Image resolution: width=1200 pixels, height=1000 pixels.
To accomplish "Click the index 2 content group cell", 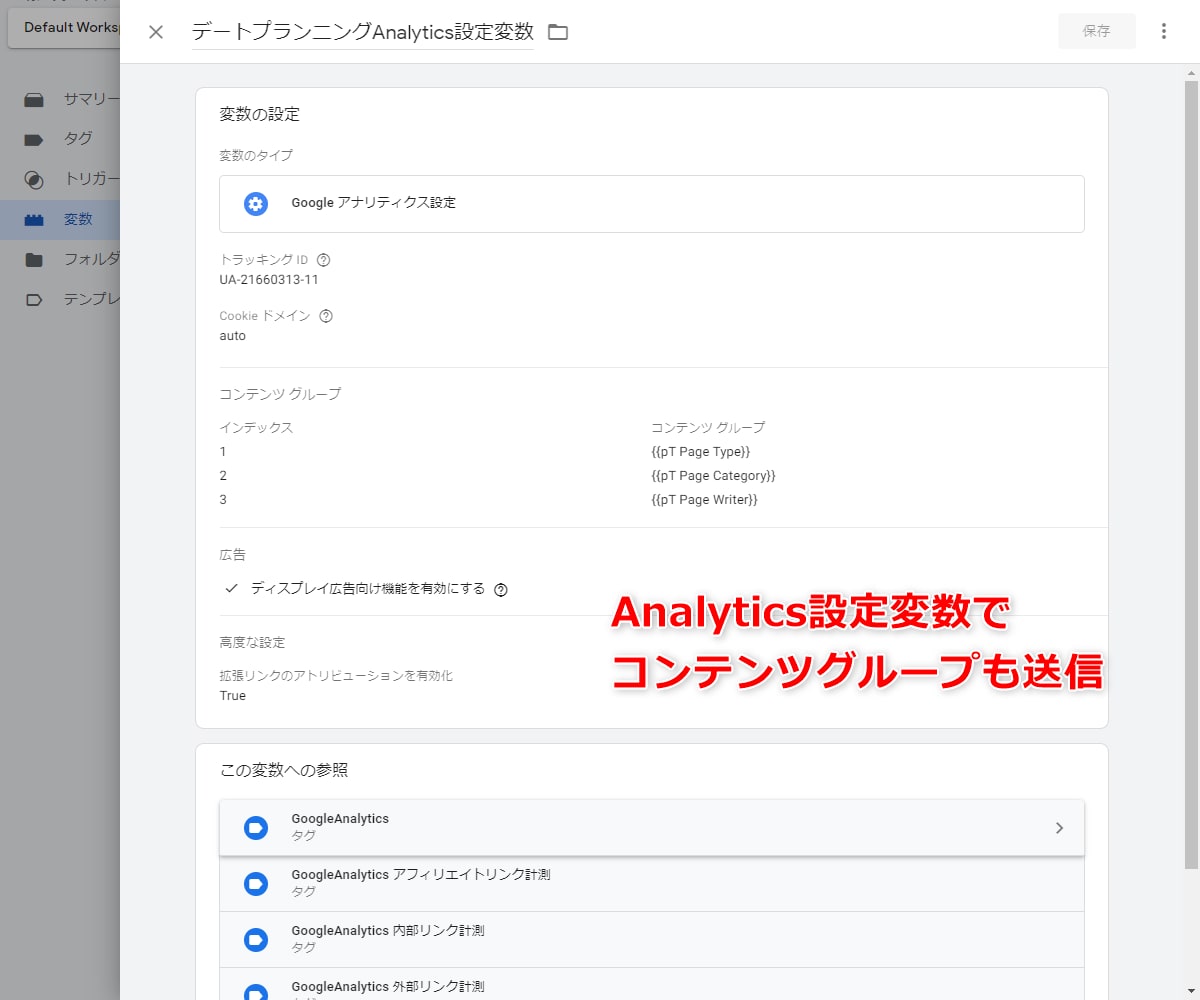I will pyautogui.click(x=223, y=476).
